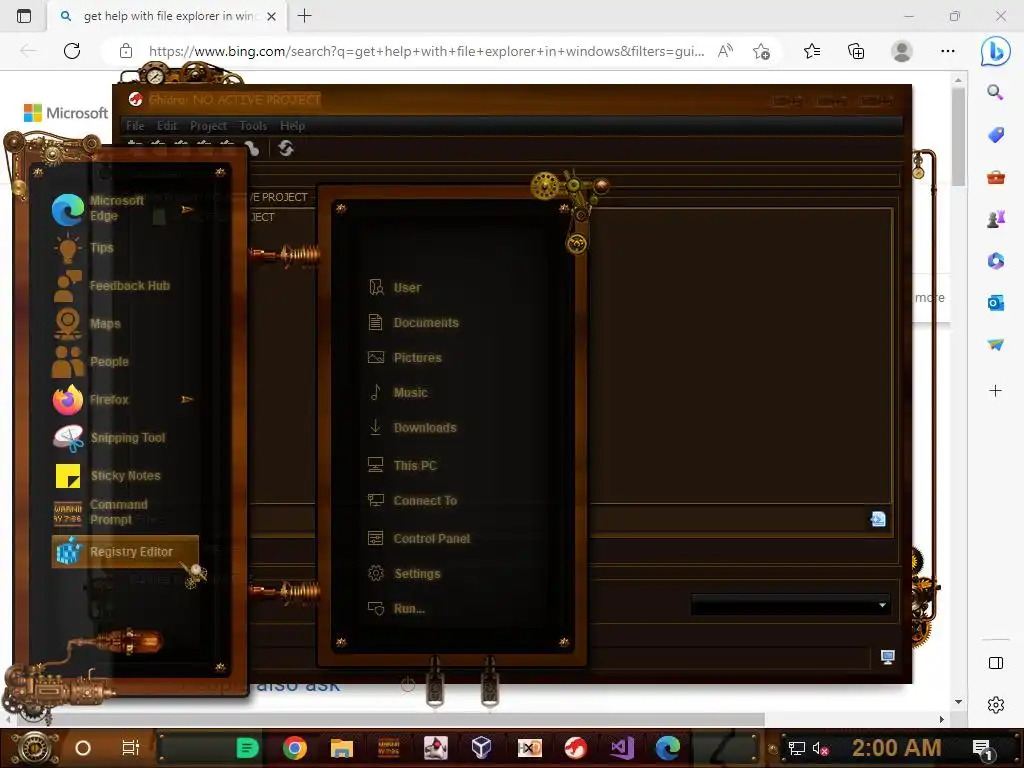Add new tab with plus button
Image resolution: width=1024 pixels, height=768 pixels.
[304, 16]
